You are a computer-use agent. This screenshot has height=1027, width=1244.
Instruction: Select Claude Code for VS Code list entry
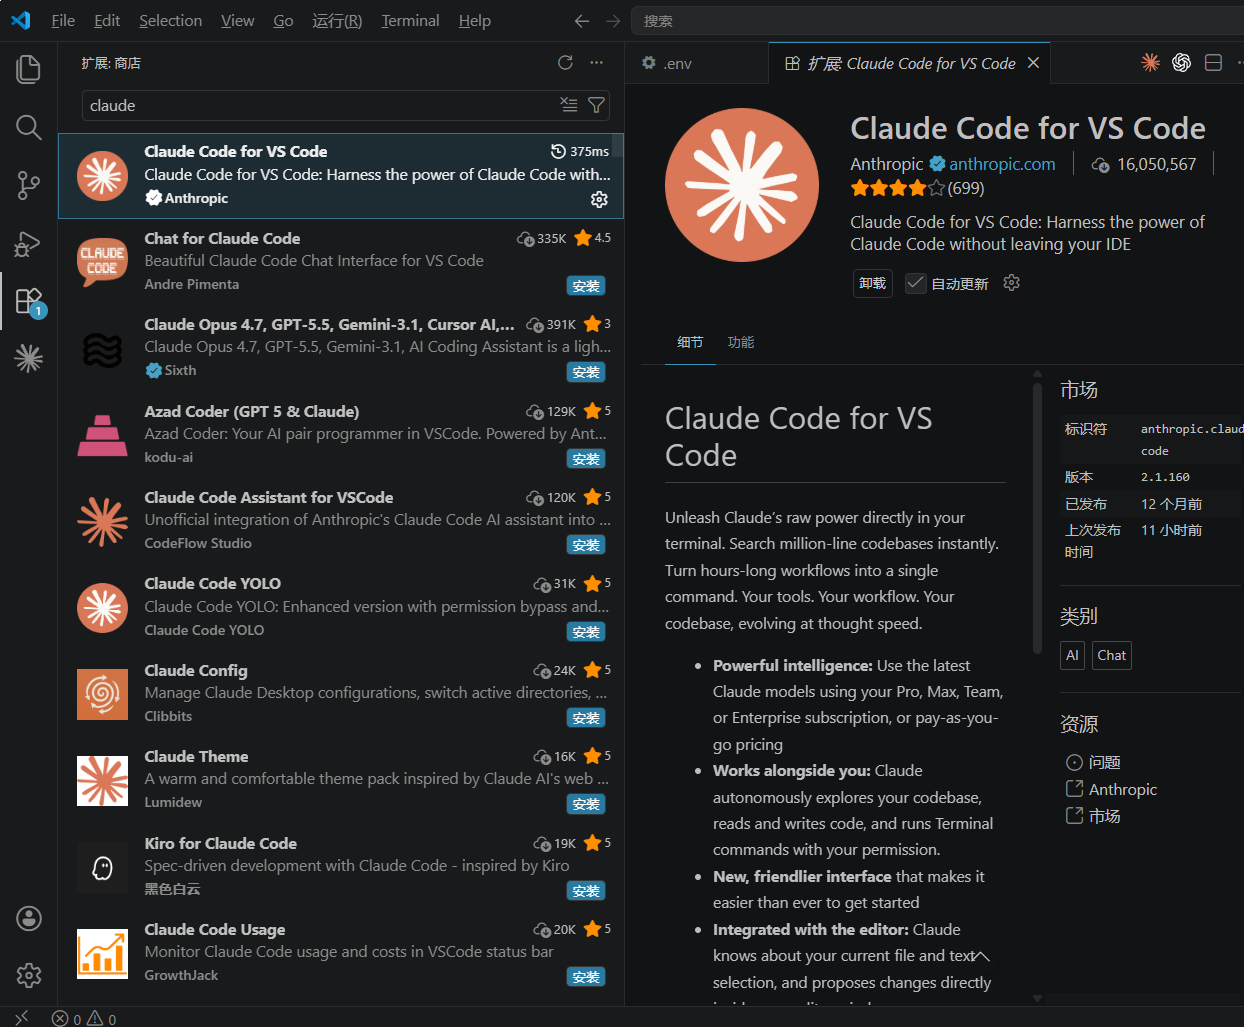pos(341,176)
